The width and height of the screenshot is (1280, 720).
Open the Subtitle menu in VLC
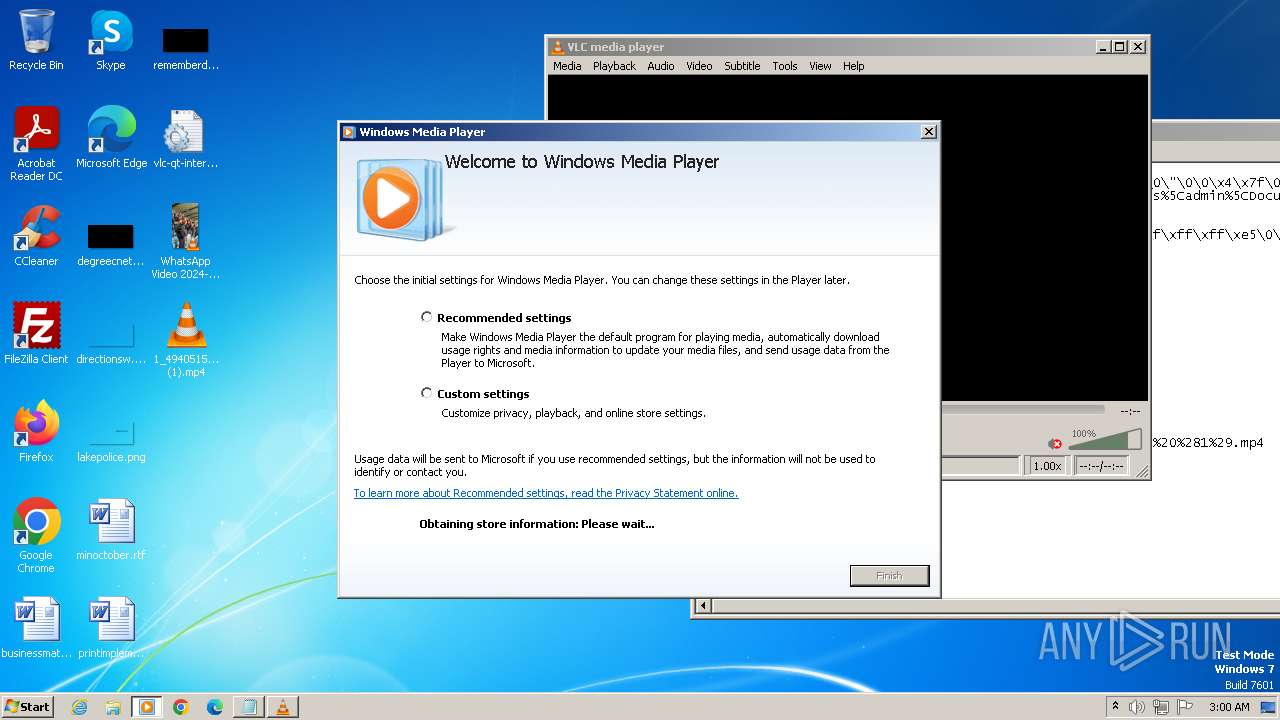pos(742,66)
